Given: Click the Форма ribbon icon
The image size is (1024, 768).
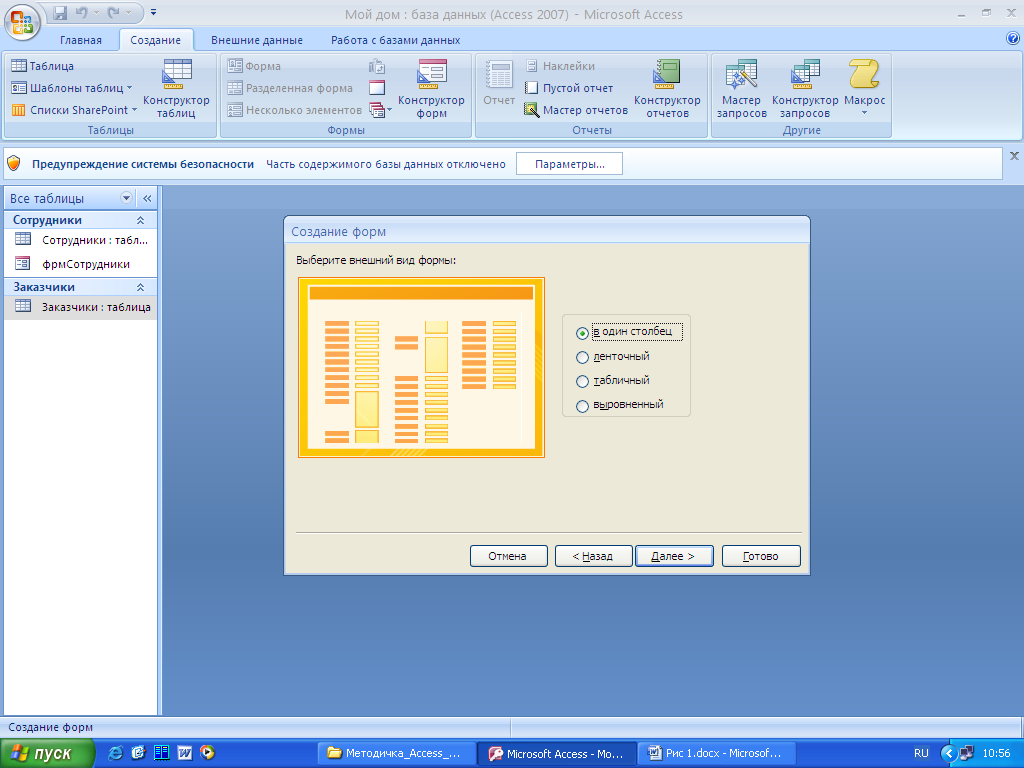Looking at the screenshot, I should [235, 66].
